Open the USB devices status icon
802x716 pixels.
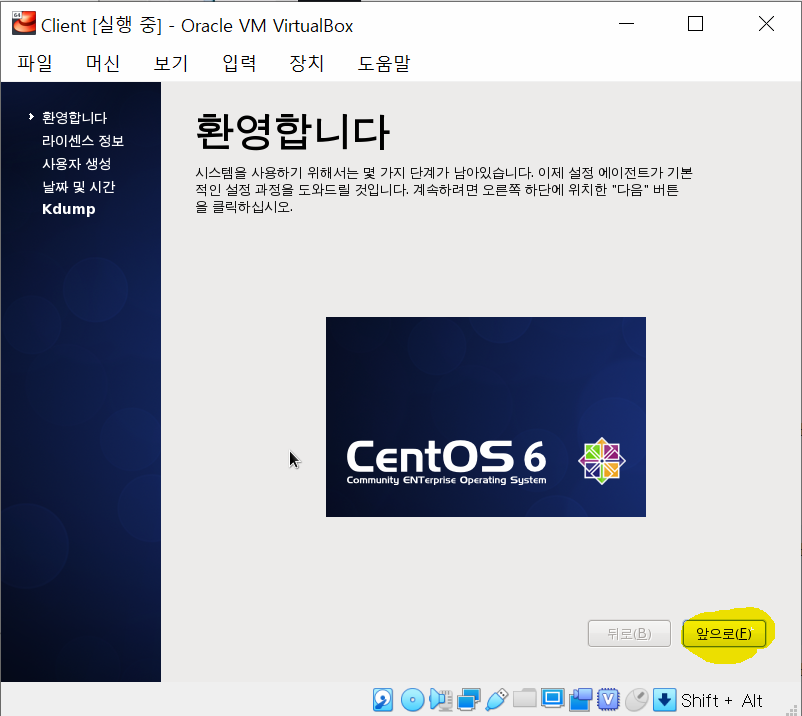497,700
